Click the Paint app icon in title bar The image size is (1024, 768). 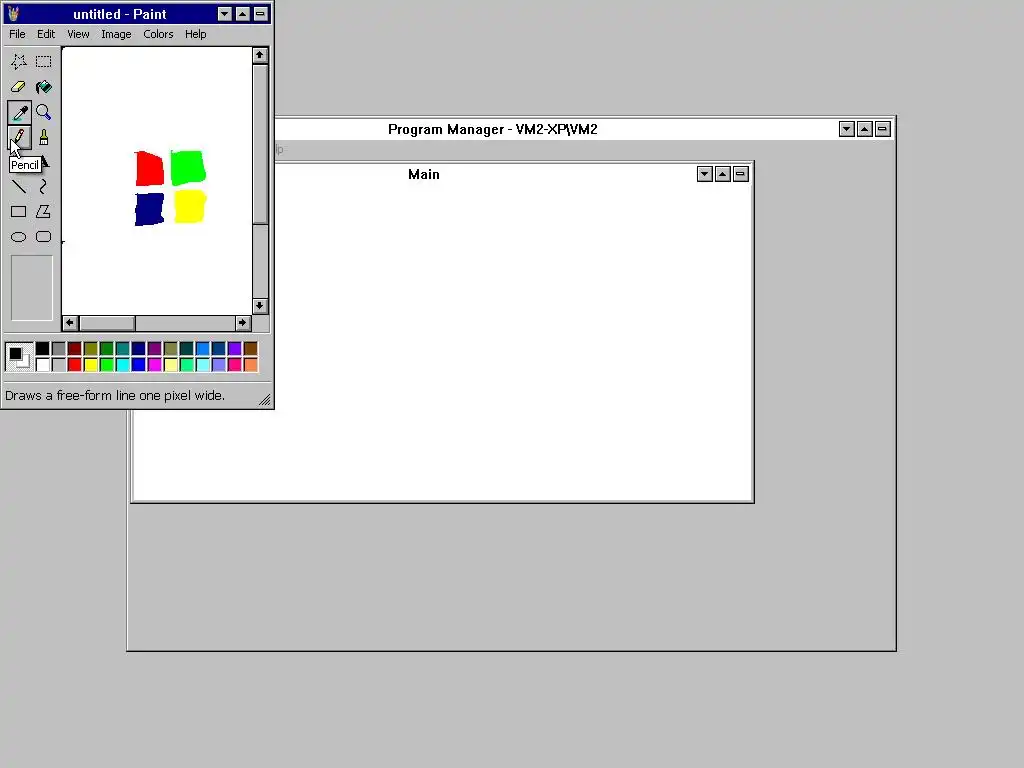13,14
